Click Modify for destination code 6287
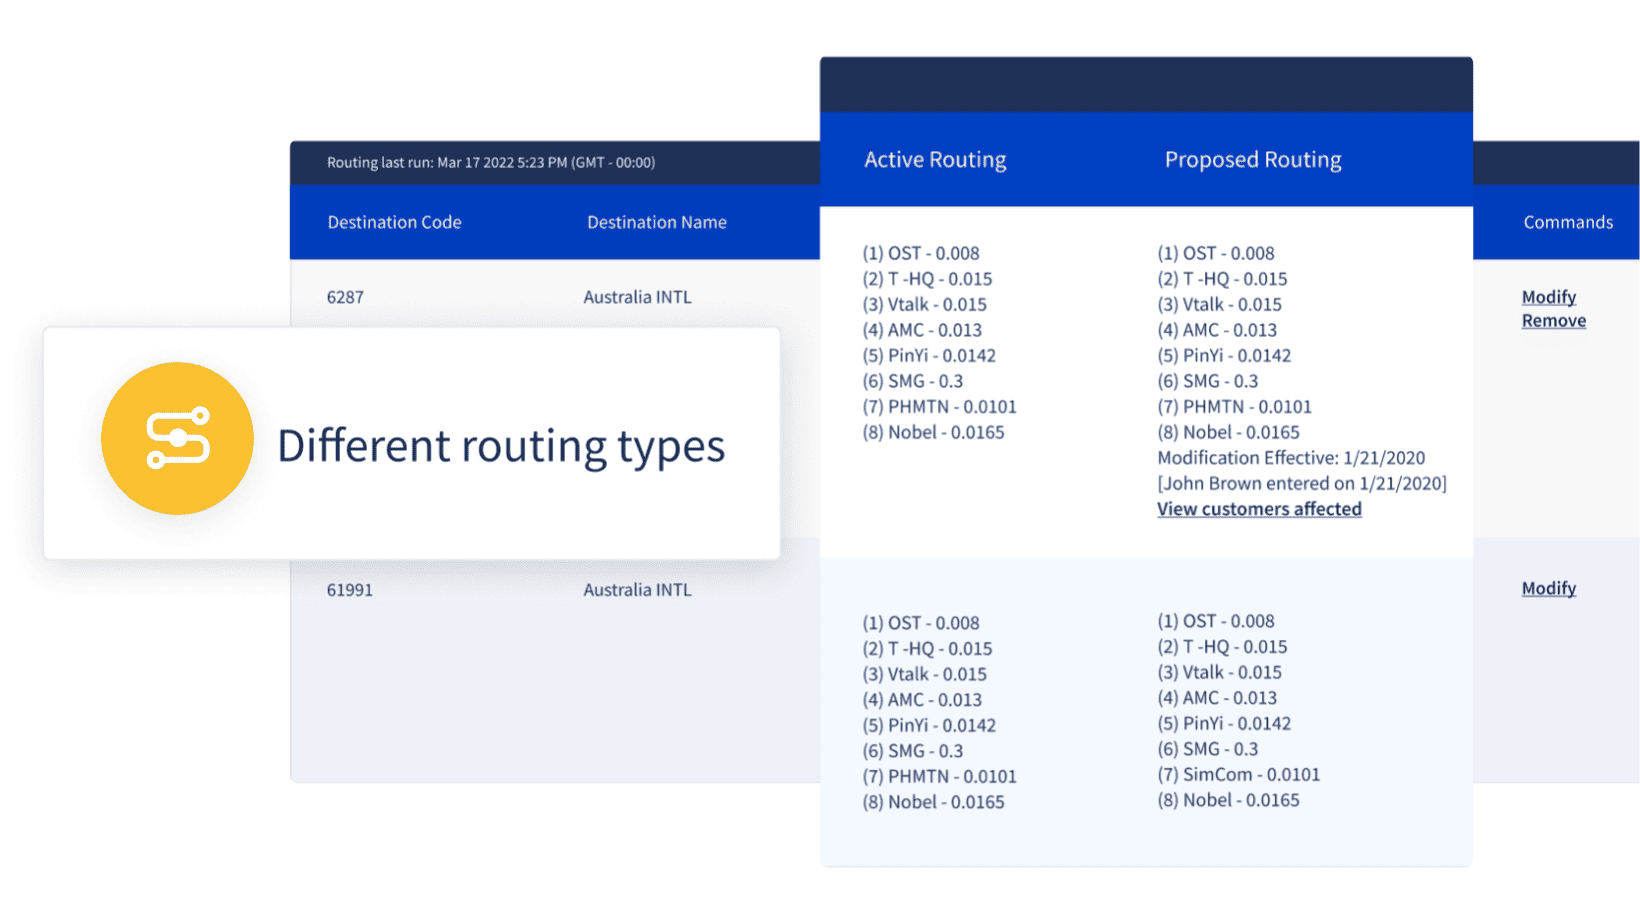Image resolution: width=1640 pixels, height=920 pixels. (x=1548, y=297)
